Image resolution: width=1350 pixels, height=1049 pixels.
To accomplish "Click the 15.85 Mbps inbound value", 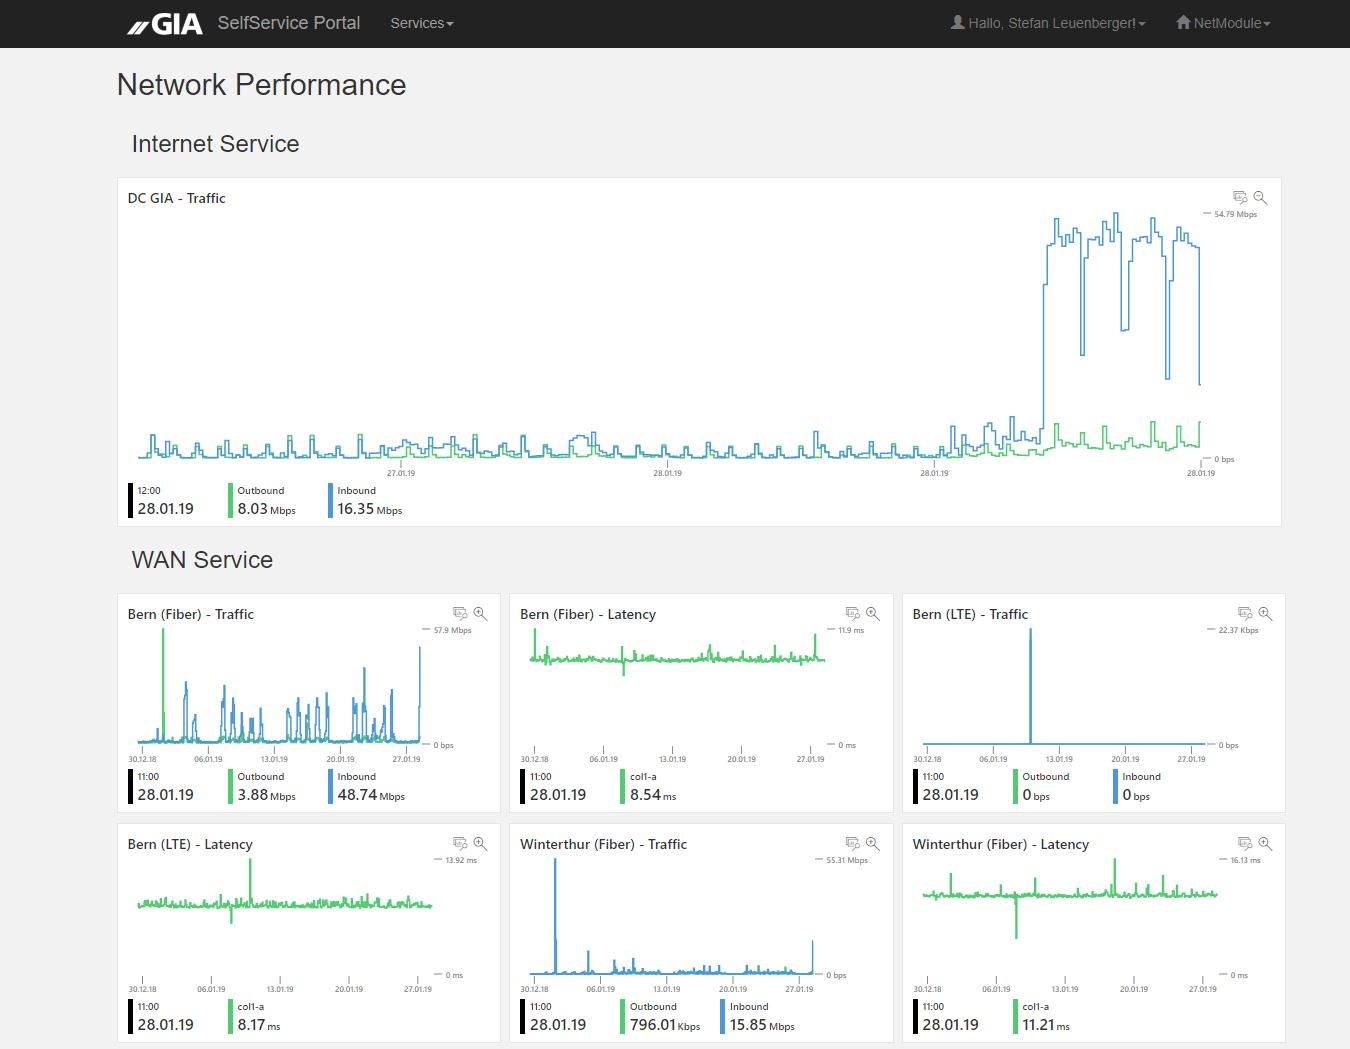I will 762,1025.
